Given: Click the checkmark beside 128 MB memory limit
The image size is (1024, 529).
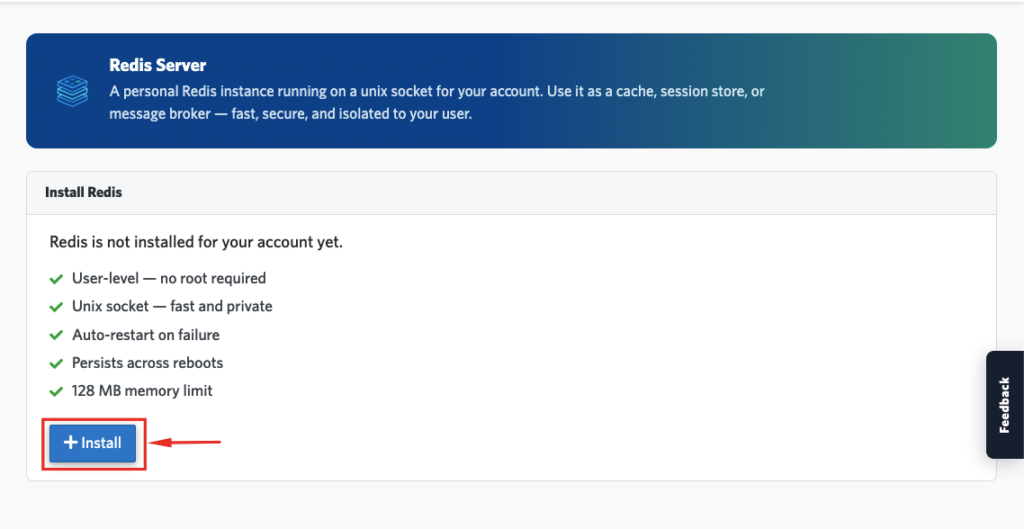Looking at the screenshot, I should coord(56,392).
